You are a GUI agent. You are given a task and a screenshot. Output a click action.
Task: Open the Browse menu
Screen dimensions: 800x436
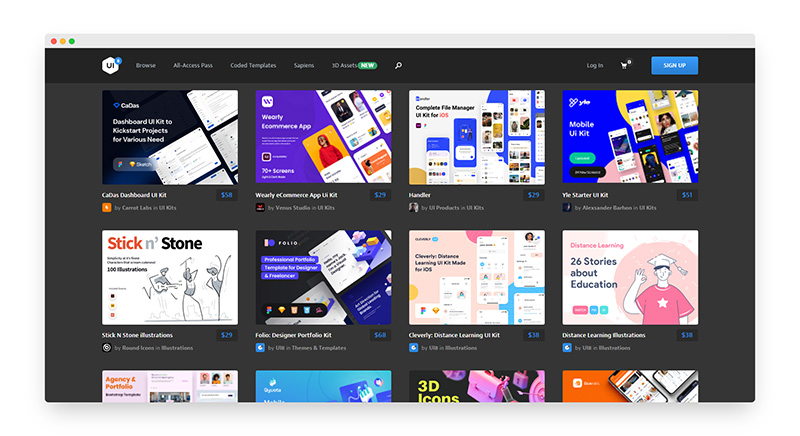click(145, 65)
